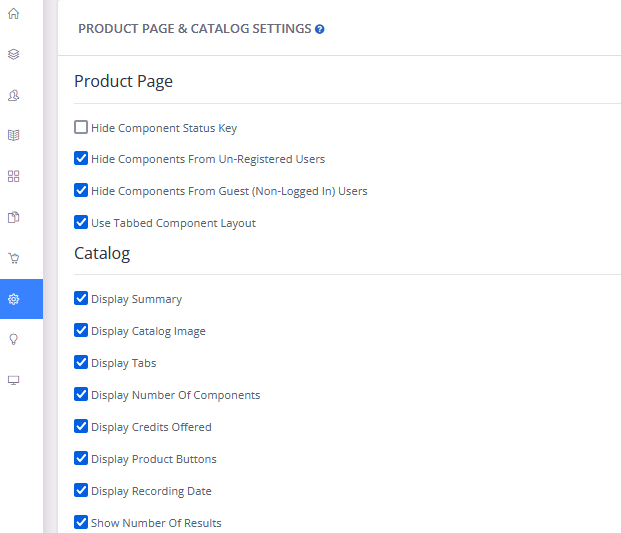Click the stacked layers sidebar icon
The width and height of the screenshot is (621, 533).
tap(13, 55)
